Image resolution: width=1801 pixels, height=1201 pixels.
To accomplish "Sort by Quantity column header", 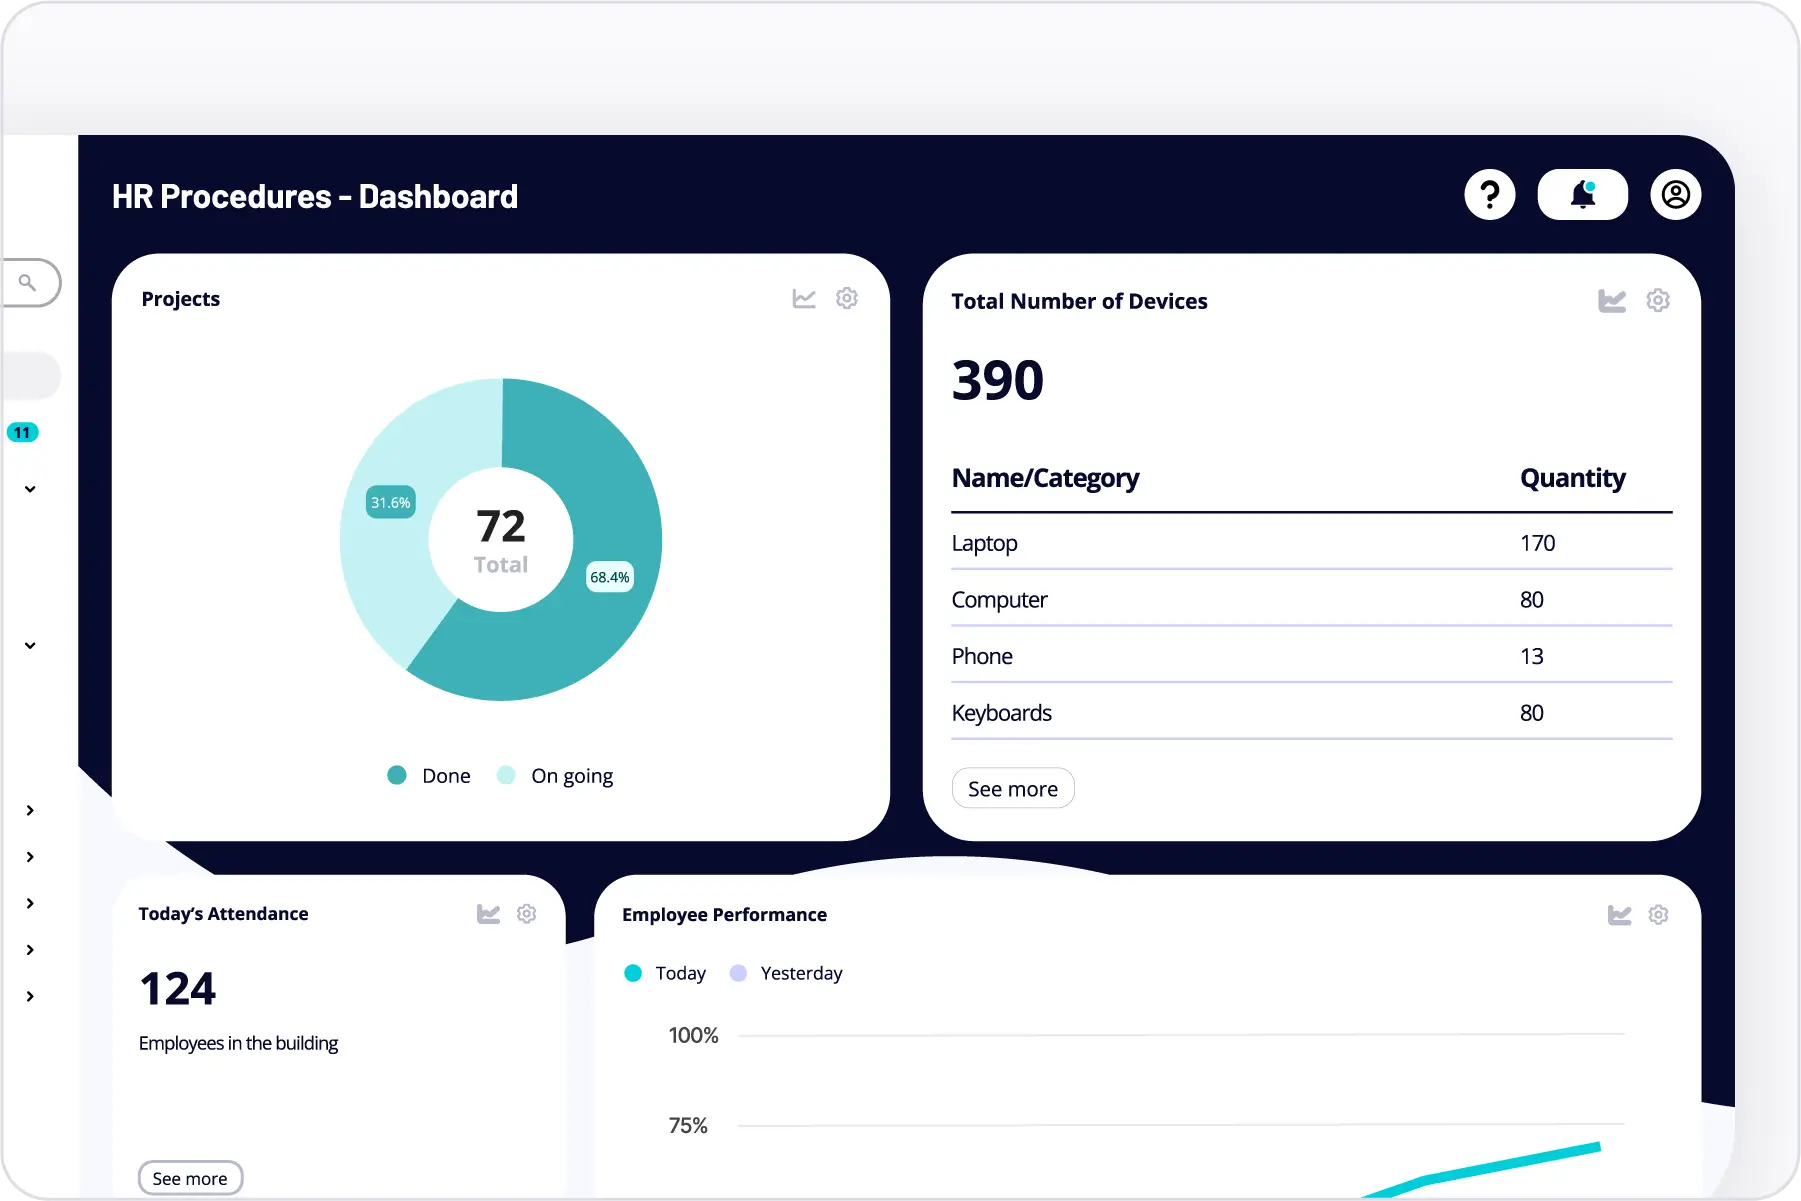I will click(x=1573, y=478).
